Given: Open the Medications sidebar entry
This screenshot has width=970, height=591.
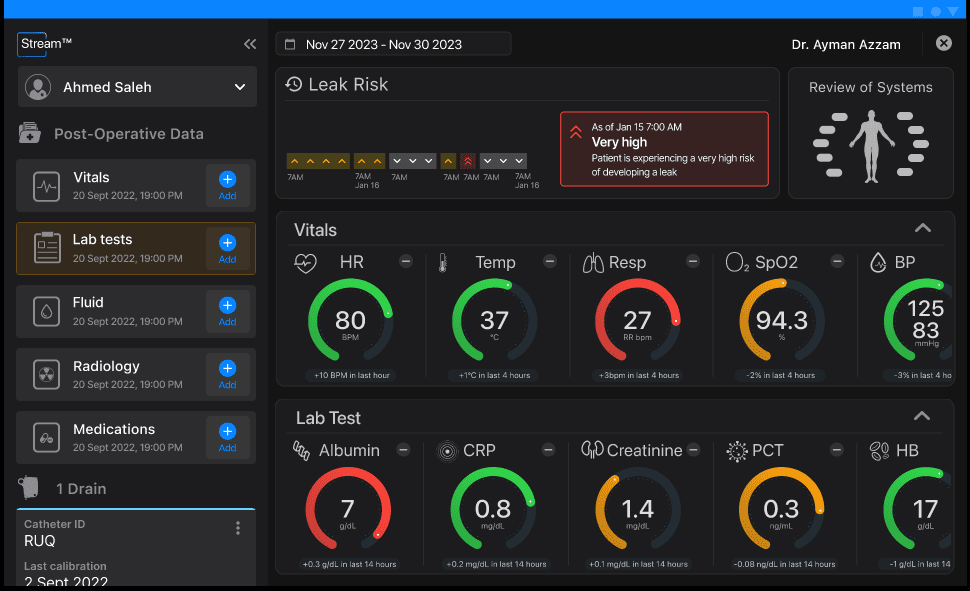Looking at the screenshot, I should 135,438.
